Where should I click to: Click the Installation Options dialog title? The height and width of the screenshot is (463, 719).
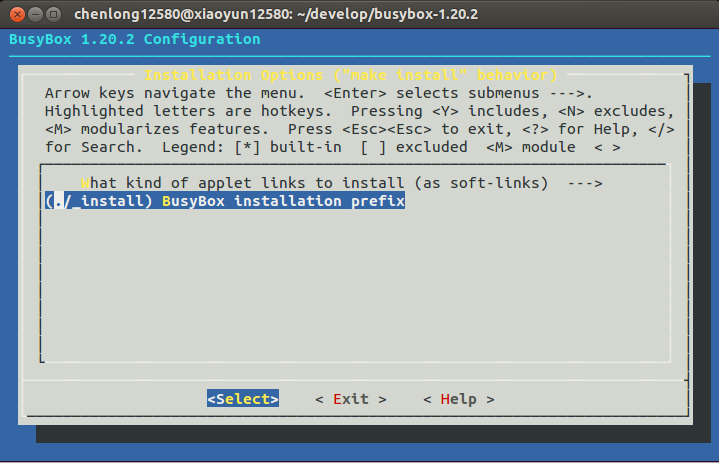351,75
